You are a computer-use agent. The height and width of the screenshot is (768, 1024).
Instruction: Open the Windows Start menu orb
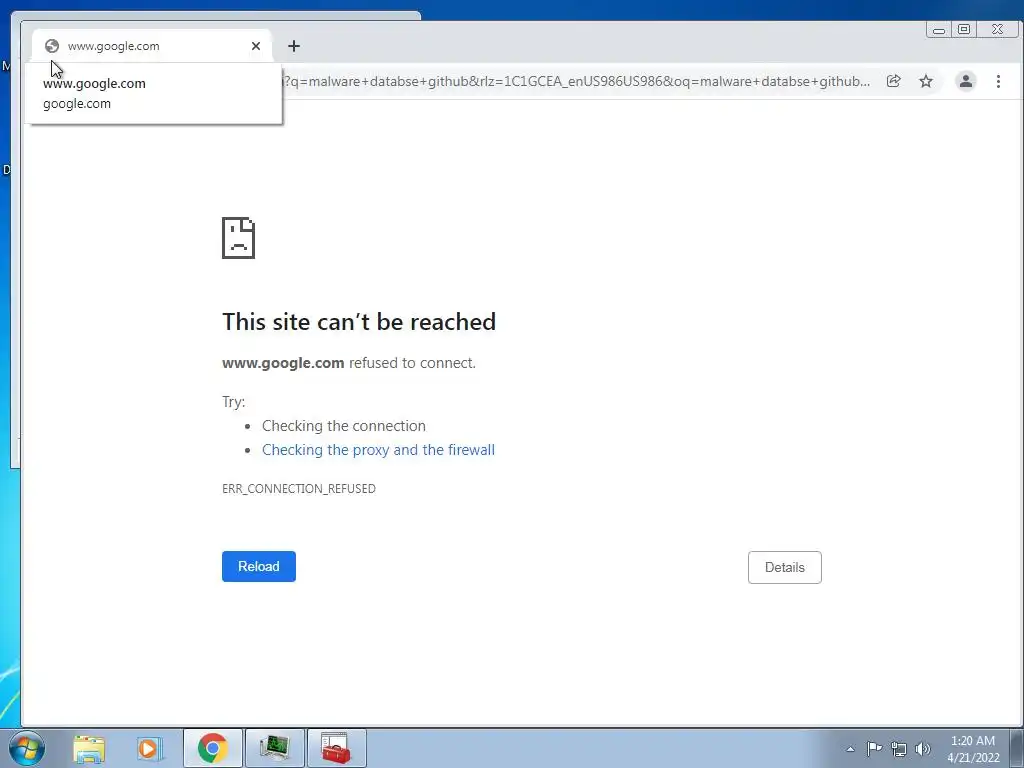pyautogui.click(x=27, y=748)
